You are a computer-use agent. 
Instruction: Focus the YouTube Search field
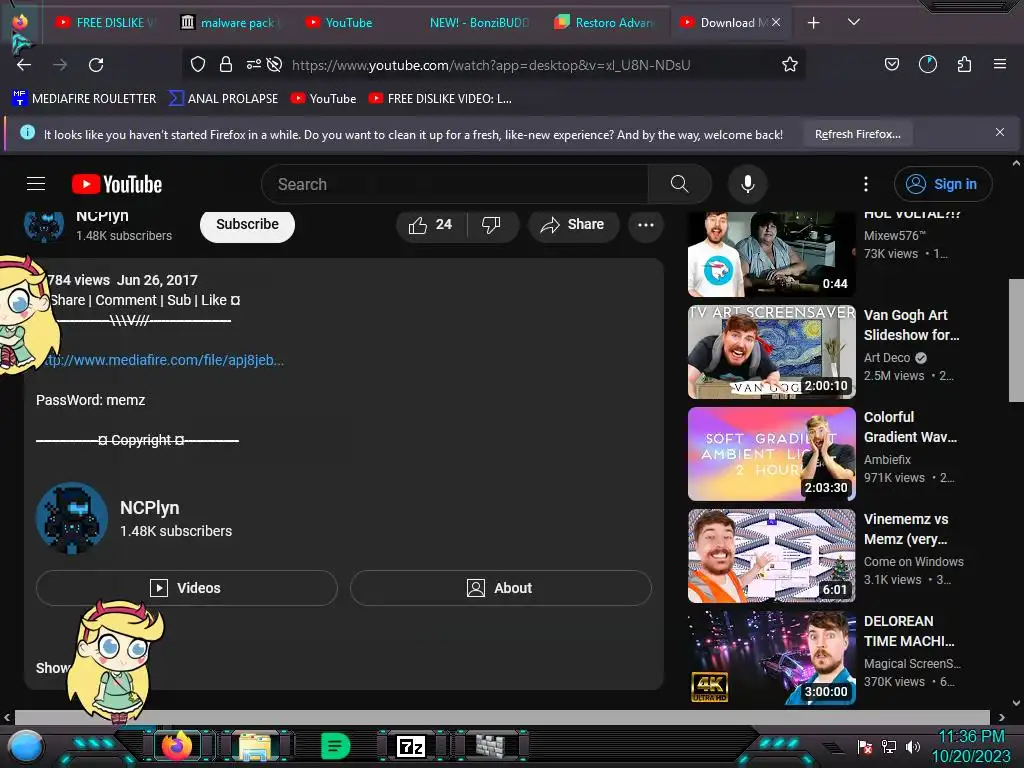[x=455, y=184]
